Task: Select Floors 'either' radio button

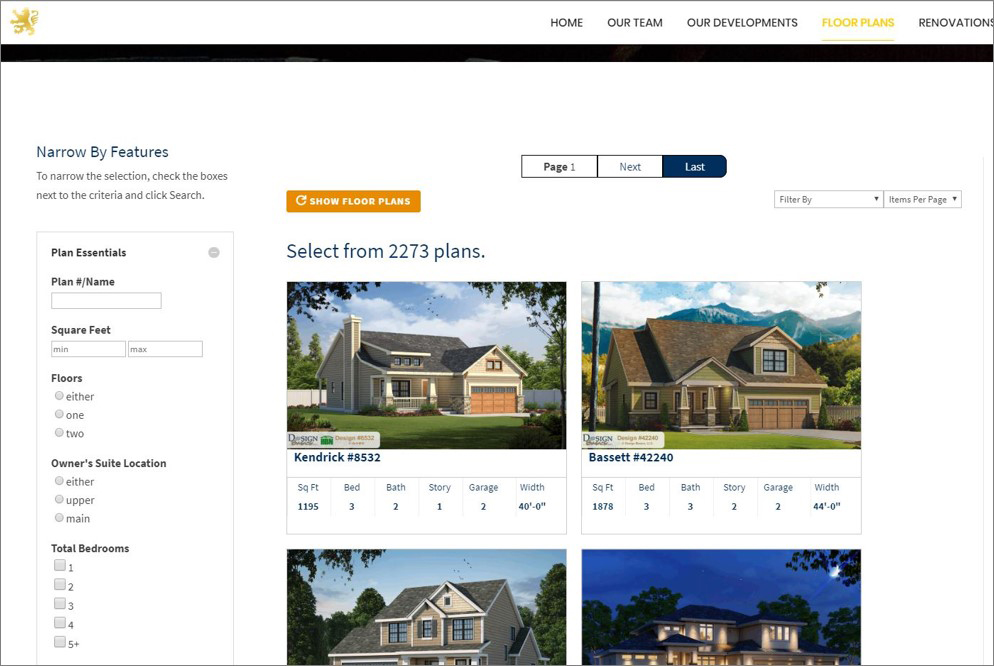Action: pos(59,395)
